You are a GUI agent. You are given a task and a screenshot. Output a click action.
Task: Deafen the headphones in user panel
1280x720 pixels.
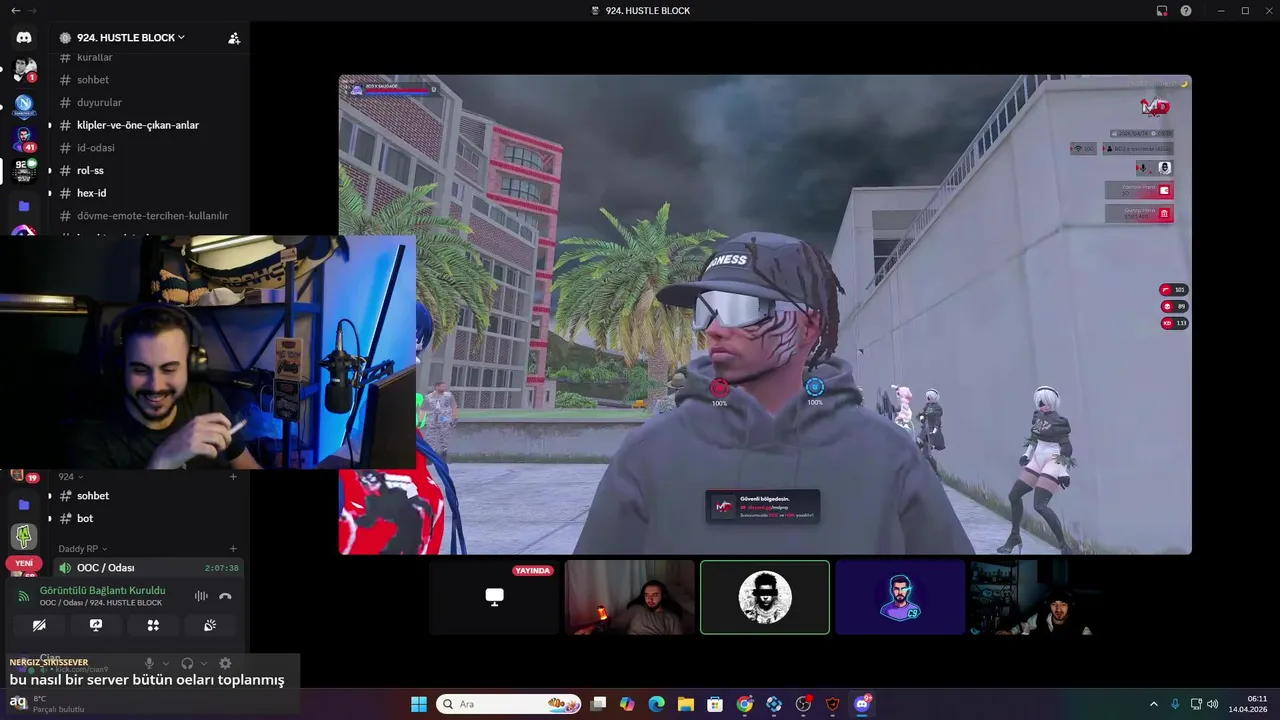click(x=187, y=663)
